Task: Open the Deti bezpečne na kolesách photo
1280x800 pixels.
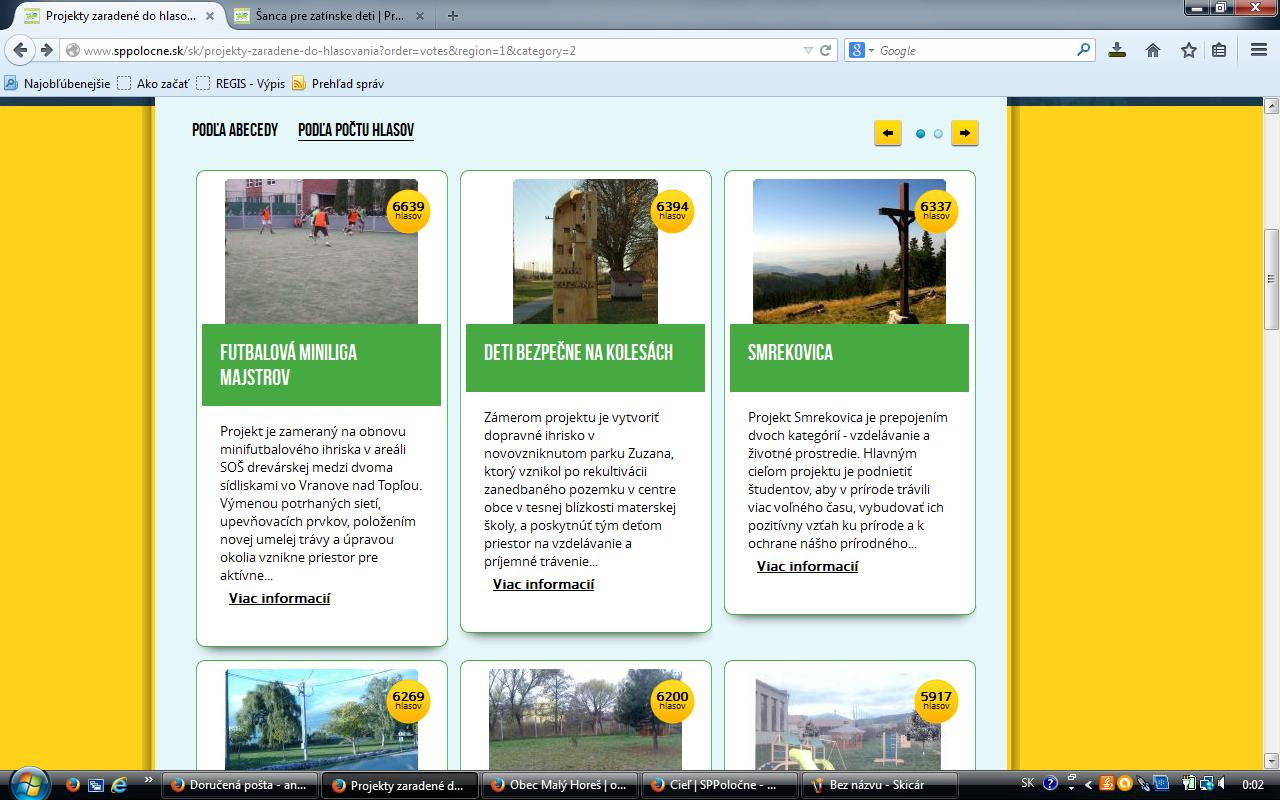Action: click(x=585, y=251)
